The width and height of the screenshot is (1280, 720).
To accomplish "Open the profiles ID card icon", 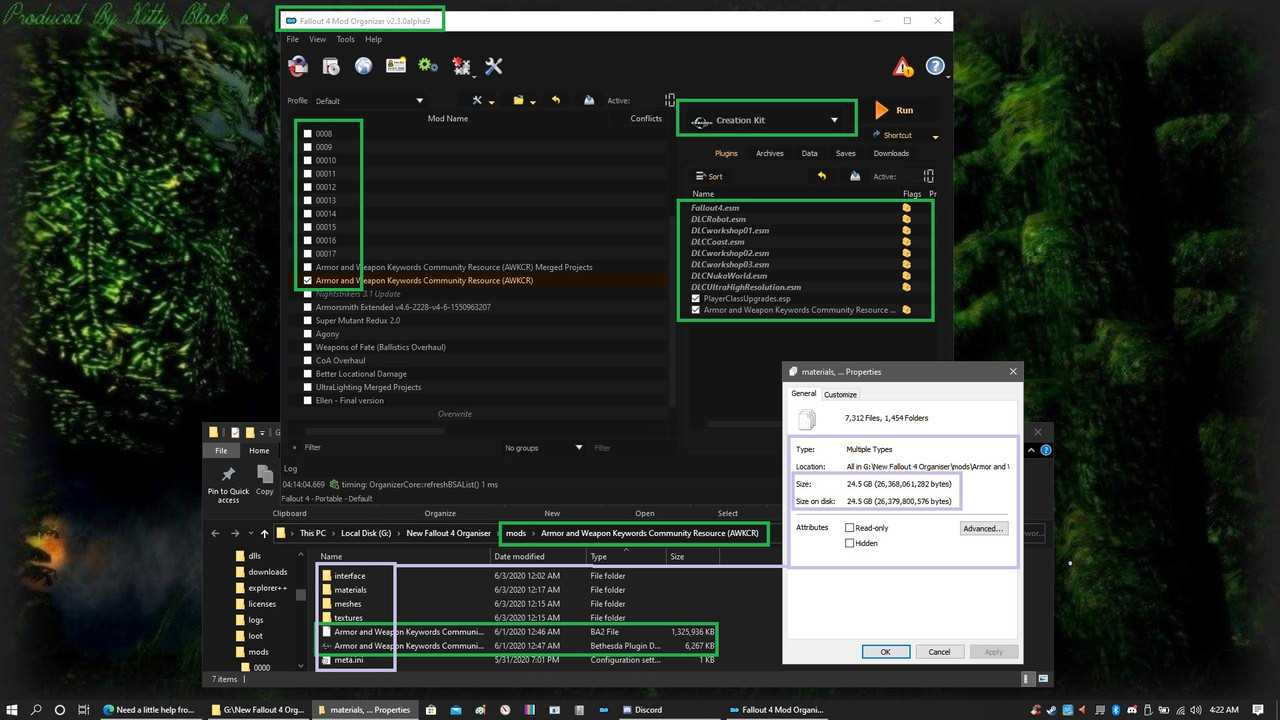I will click(x=395, y=66).
